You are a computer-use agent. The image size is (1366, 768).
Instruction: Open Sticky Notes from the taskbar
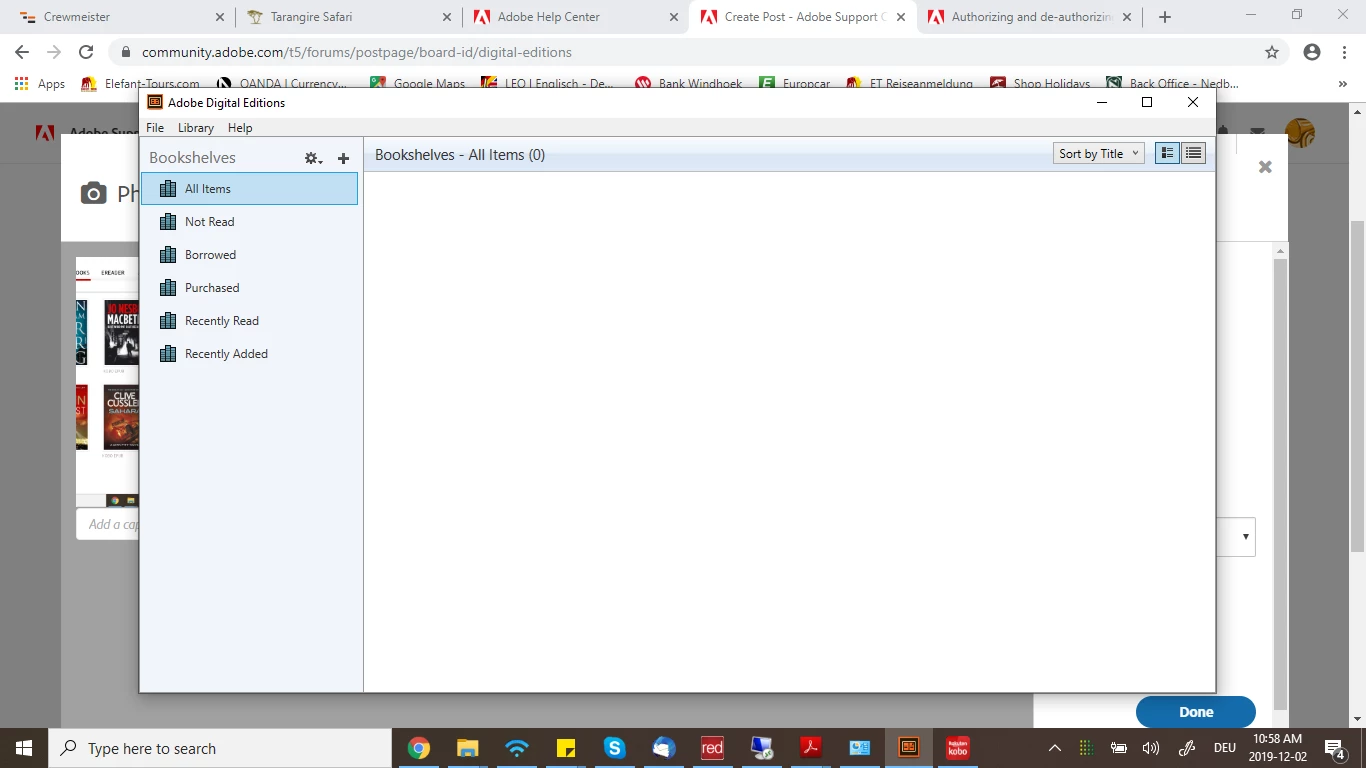(565, 748)
